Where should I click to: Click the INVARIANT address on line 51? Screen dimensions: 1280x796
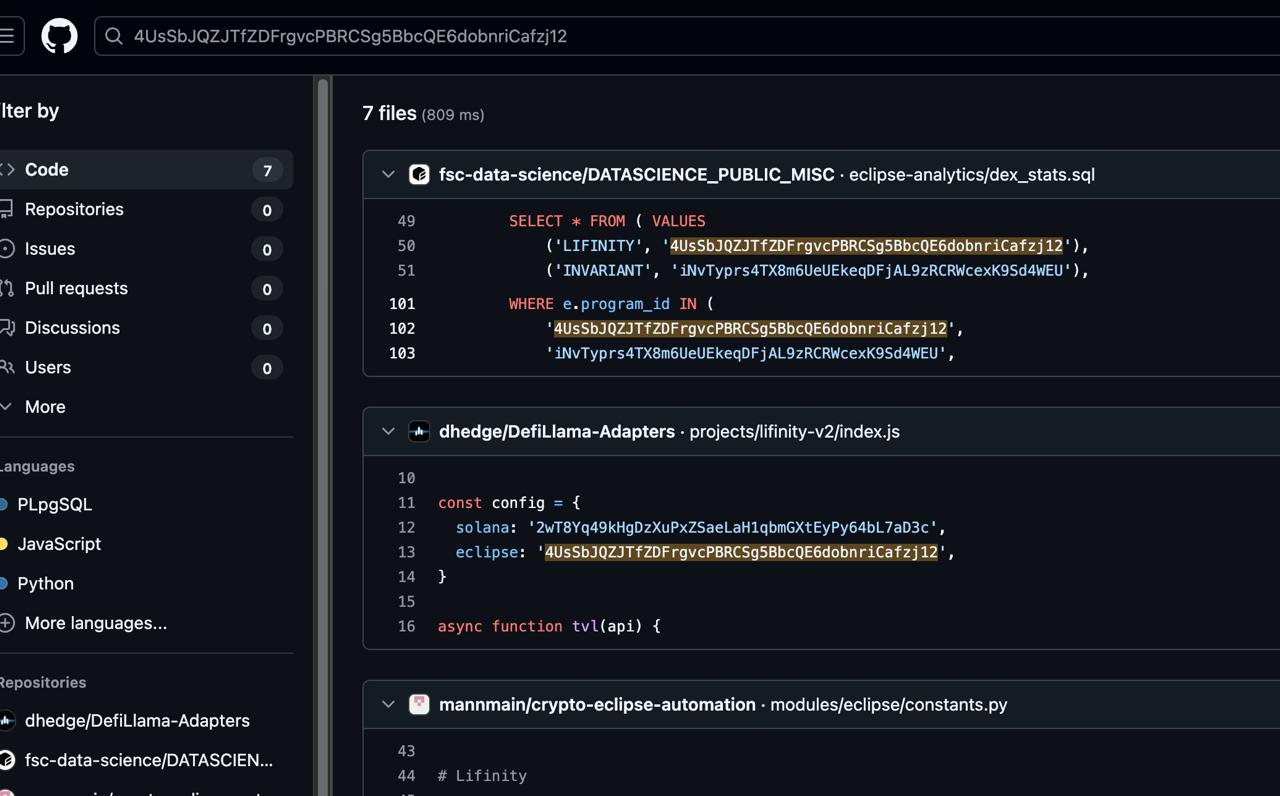tap(871, 270)
